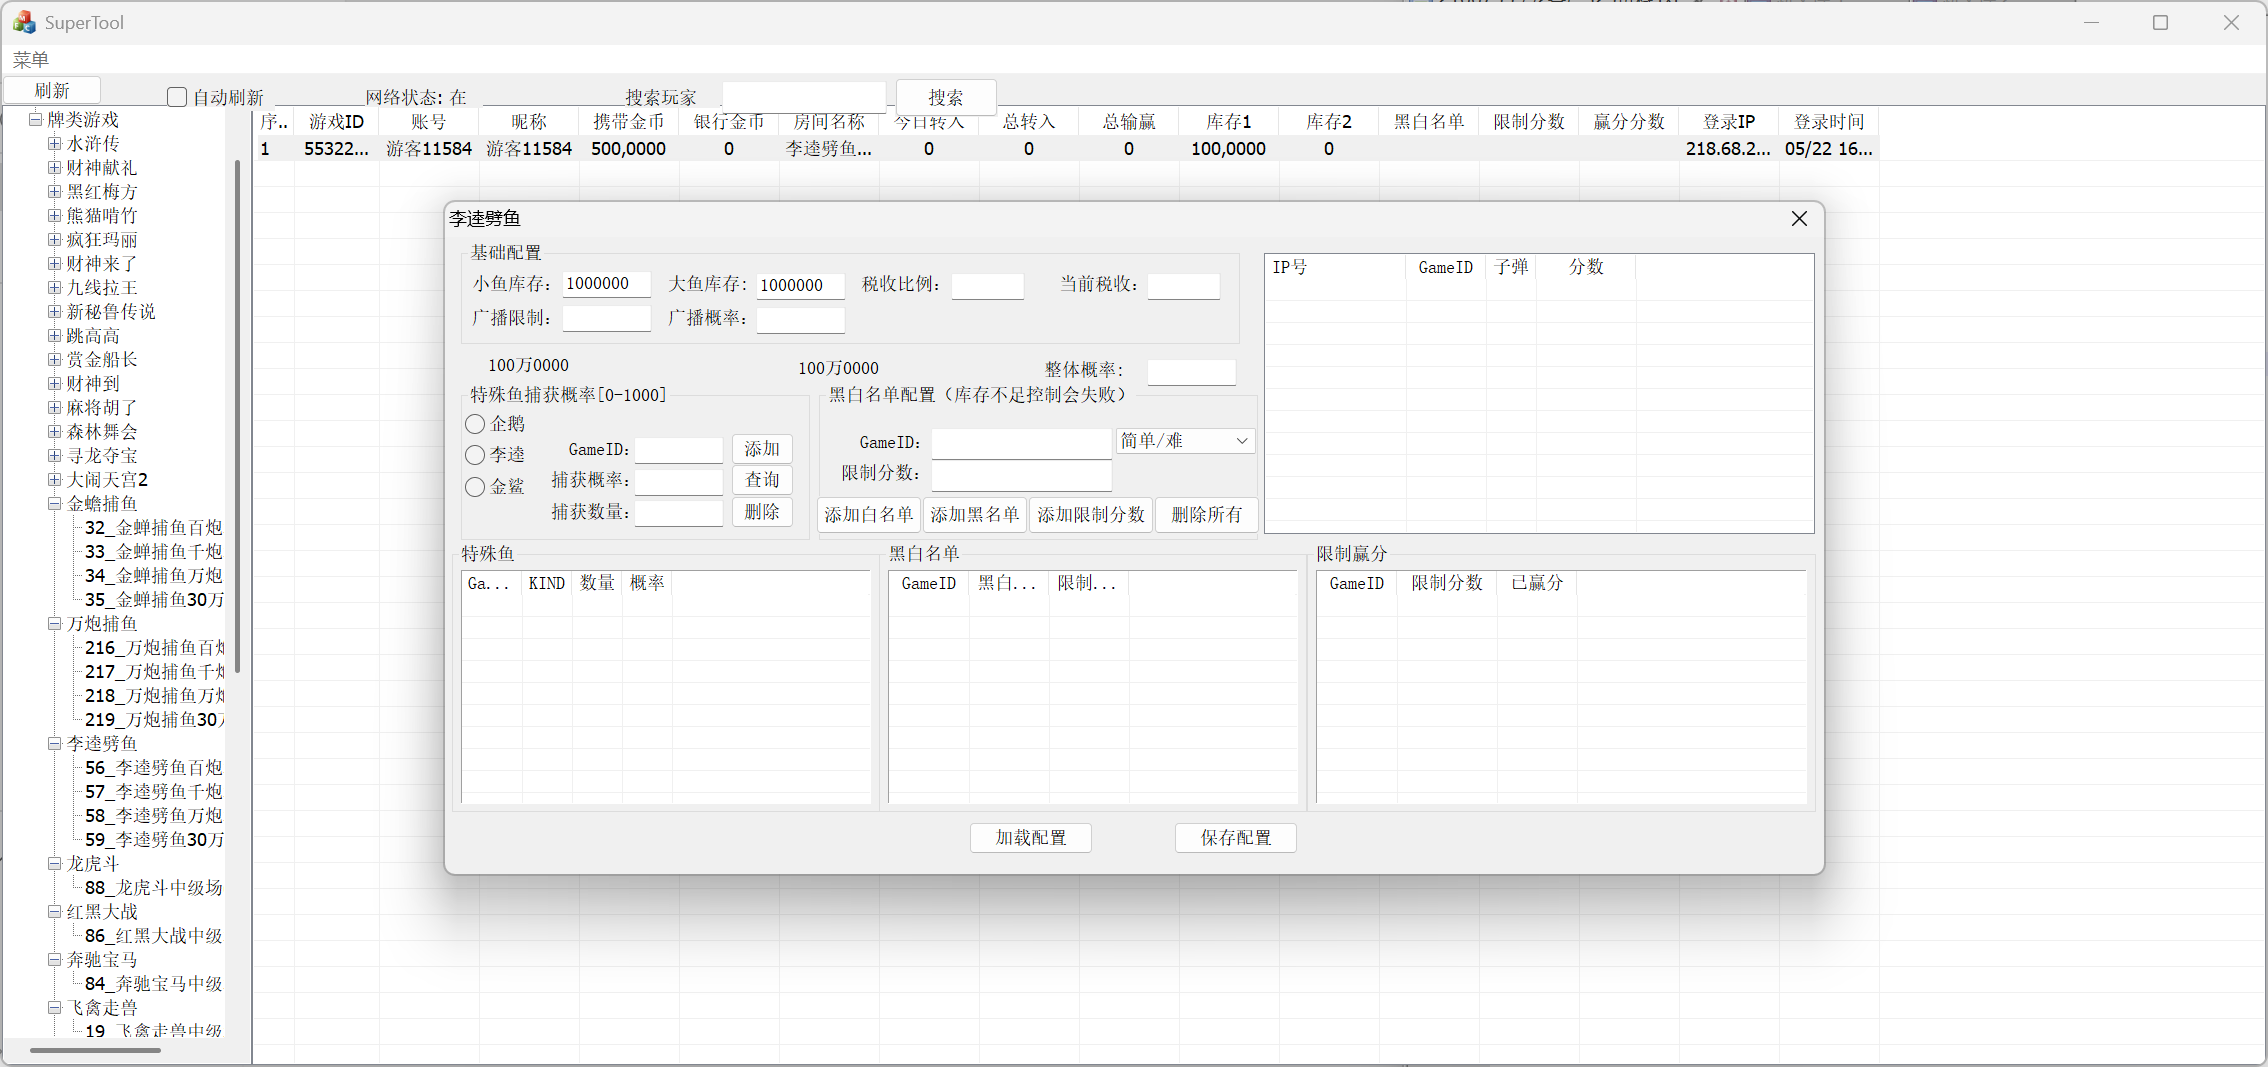This screenshot has height=1067, width=2268.
Task: Select 56_李逵劈鱼百炮 in the tree
Action: [x=153, y=768]
